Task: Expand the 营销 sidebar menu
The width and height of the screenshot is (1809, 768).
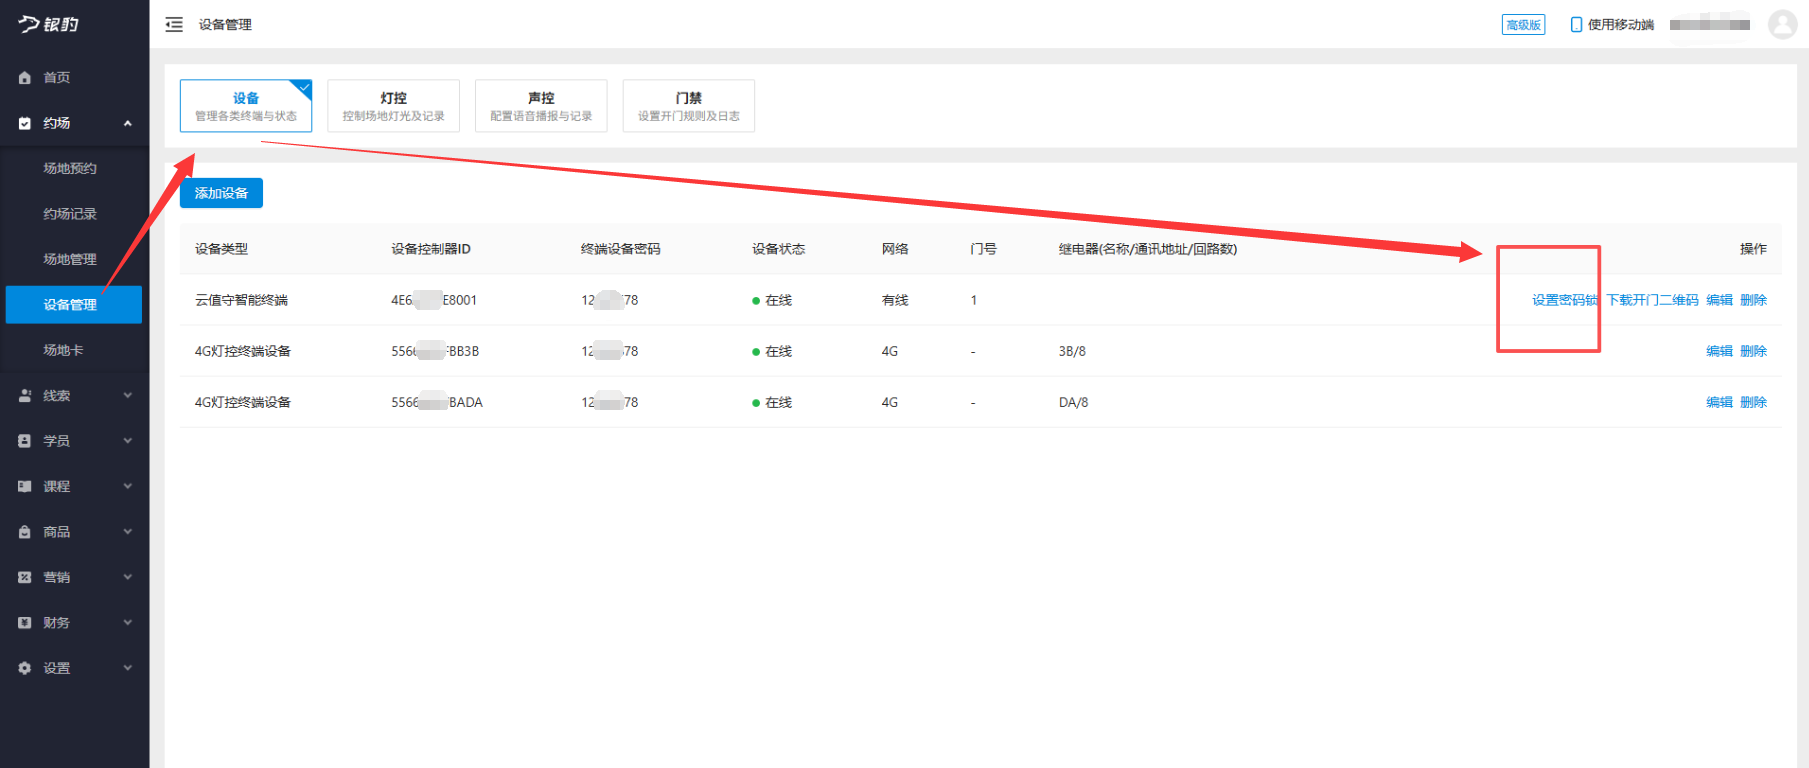Action: point(127,577)
